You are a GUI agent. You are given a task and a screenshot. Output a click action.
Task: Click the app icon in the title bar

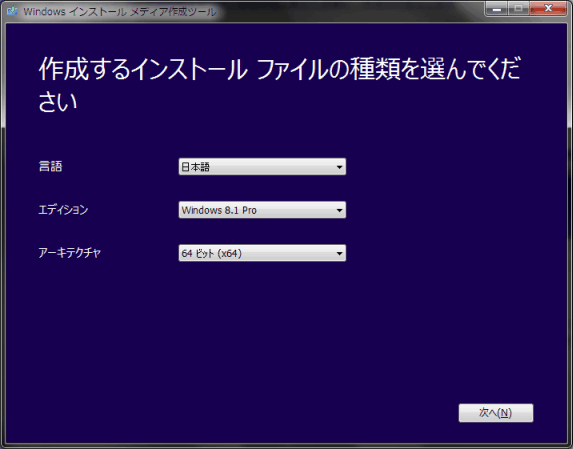[12, 11]
